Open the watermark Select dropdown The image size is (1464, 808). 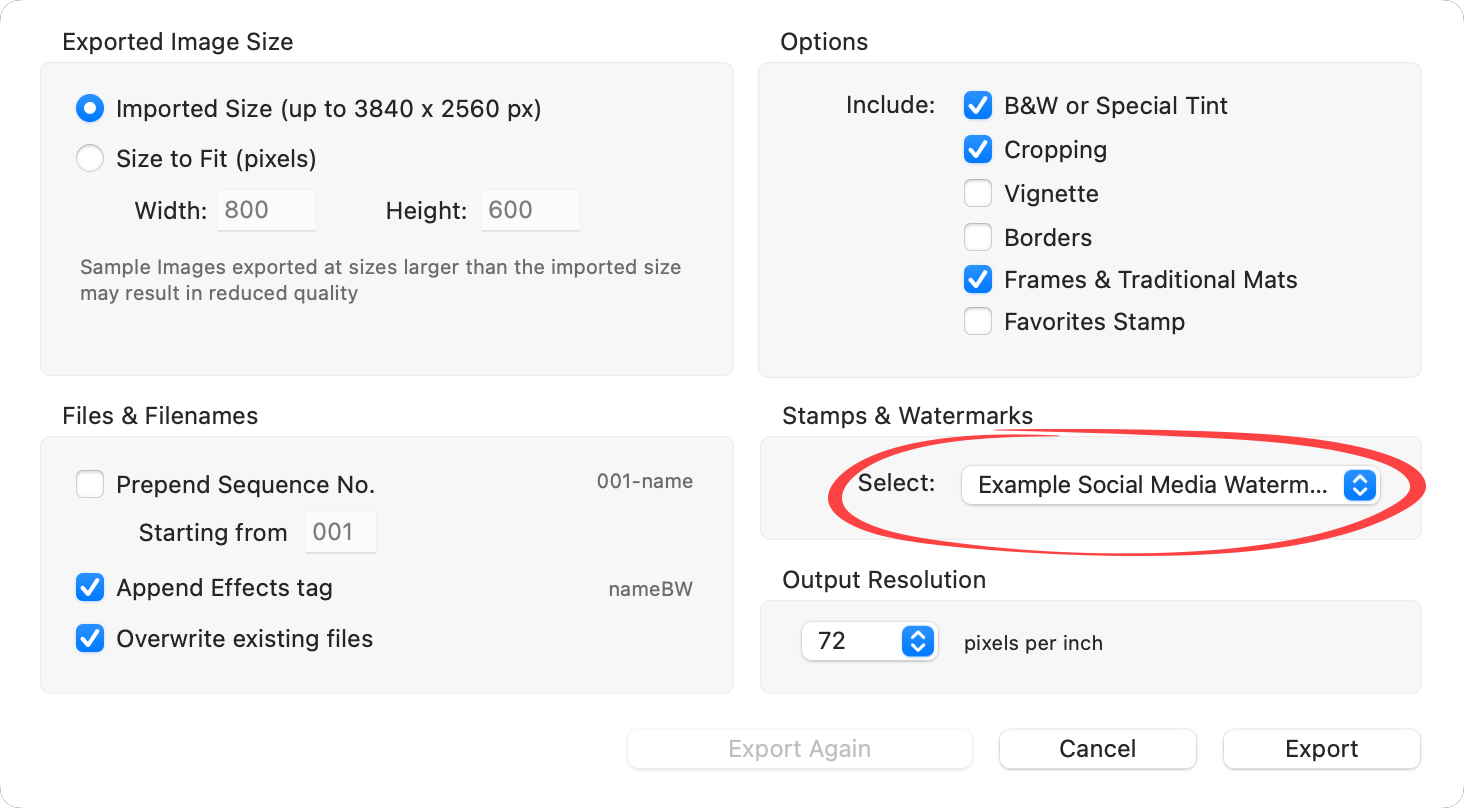1152,485
